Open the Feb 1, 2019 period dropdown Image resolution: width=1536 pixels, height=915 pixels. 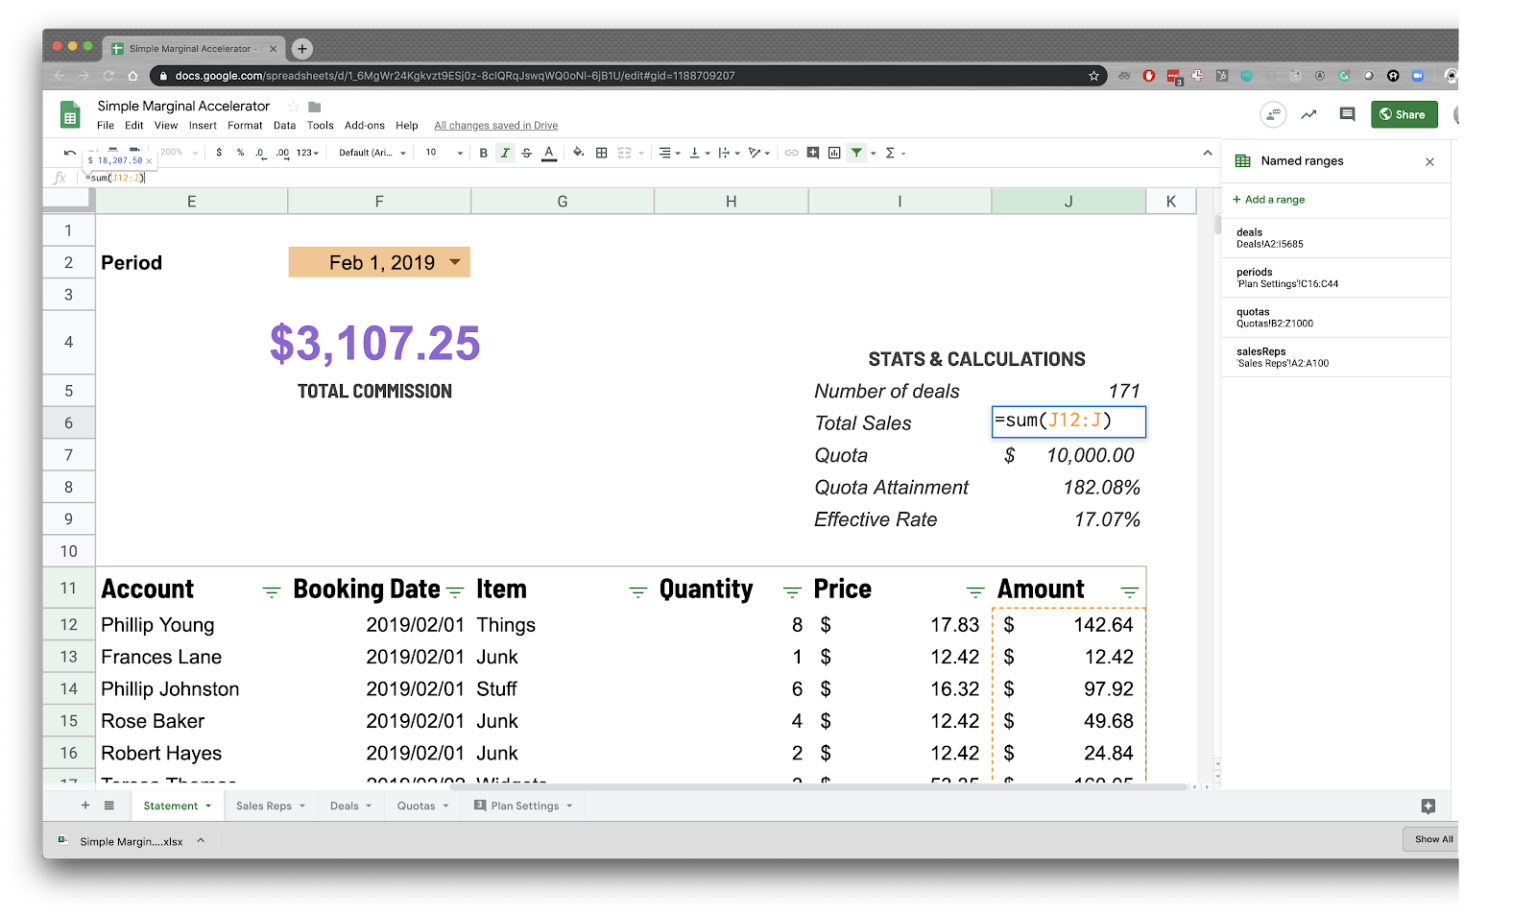[455, 262]
